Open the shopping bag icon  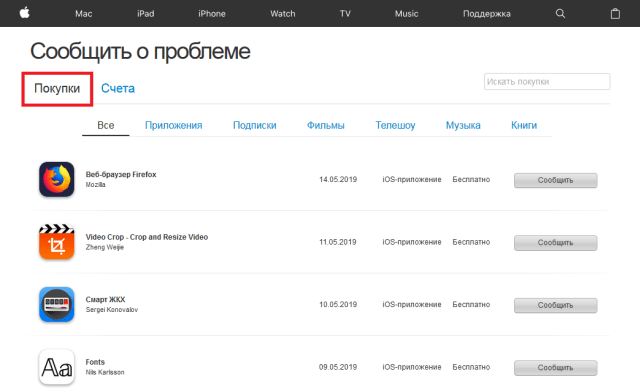pyautogui.click(x=615, y=13)
